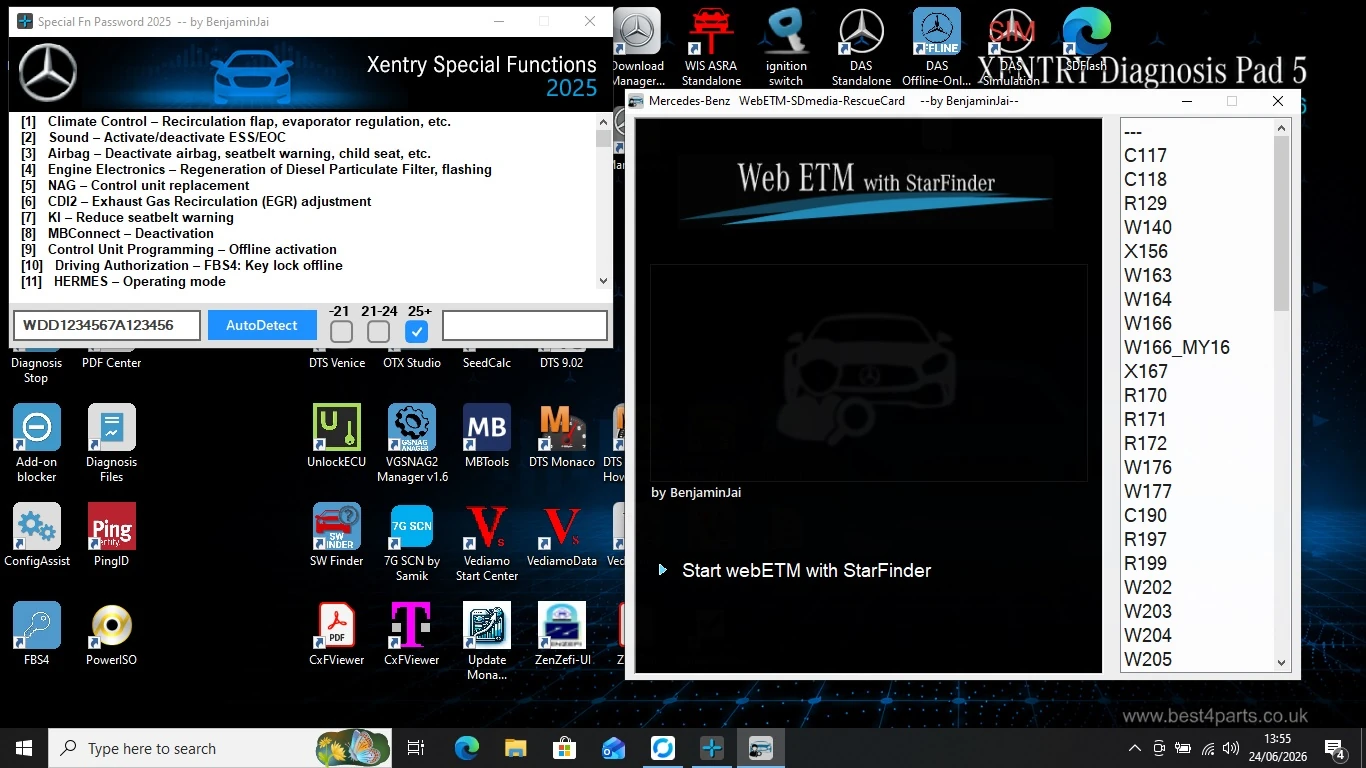Launch the Vediamo Start Center shortcut

(487, 542)
